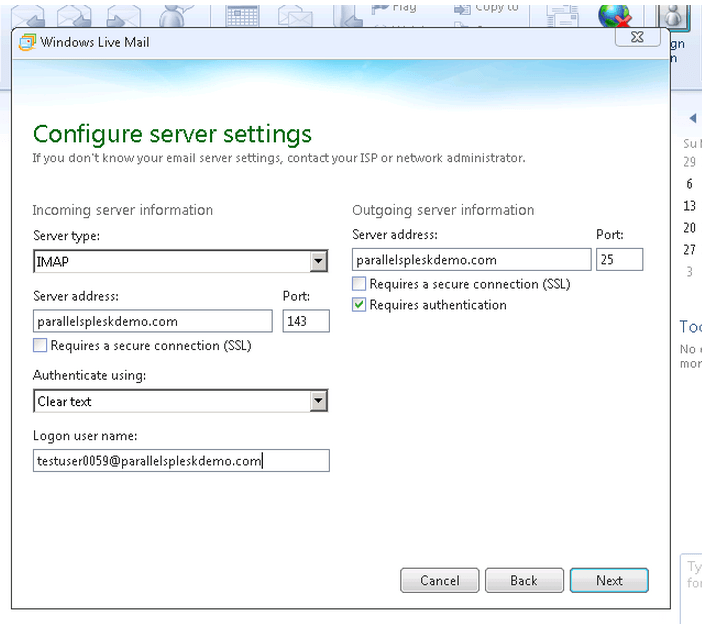Click Copy to in the background toolbar
Viewport: 702px width, 624px height.
(487, 8)
